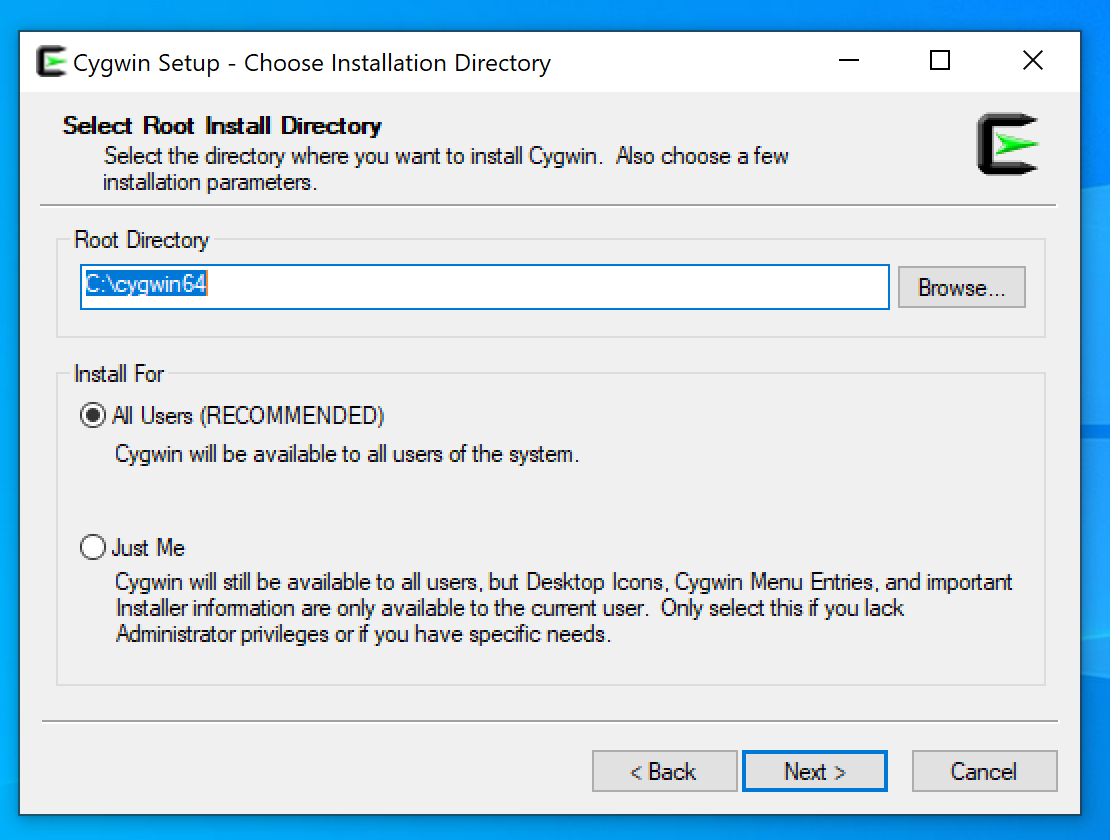This screenshot has width=1110, height=840.
Task: Select All Users (RECOMMENDED) radio button
Action: 93,415
